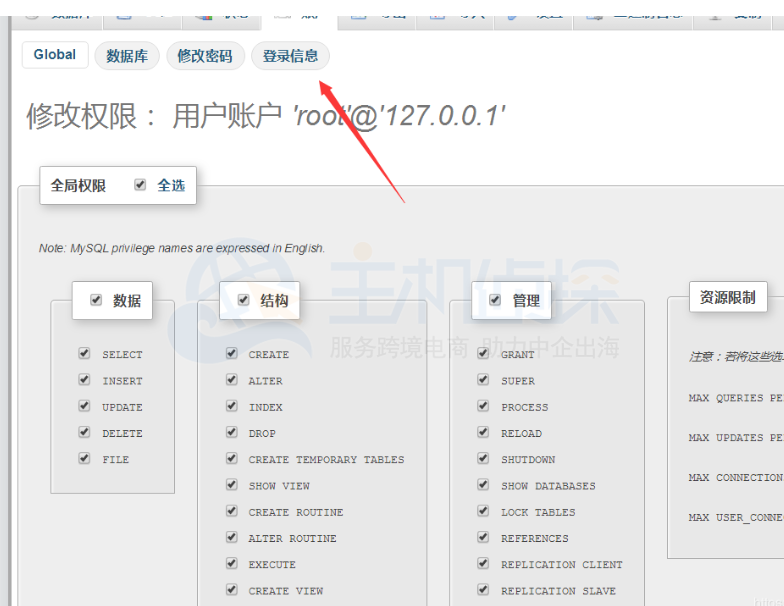Open the 修改密码 sub-tab

(x=205, y=56)
